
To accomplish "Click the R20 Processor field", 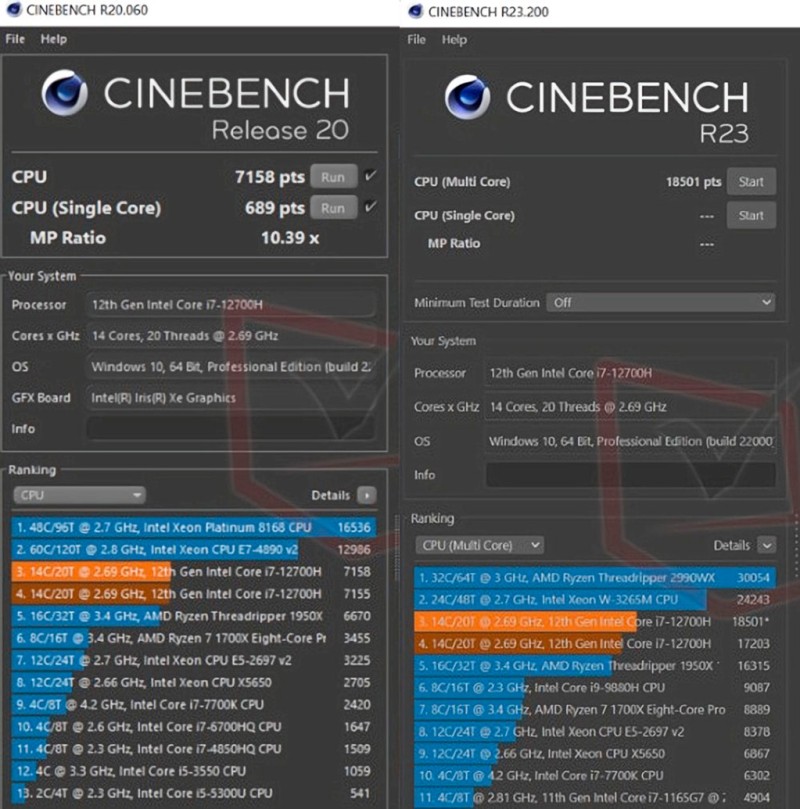I will (x=231, y=304).
